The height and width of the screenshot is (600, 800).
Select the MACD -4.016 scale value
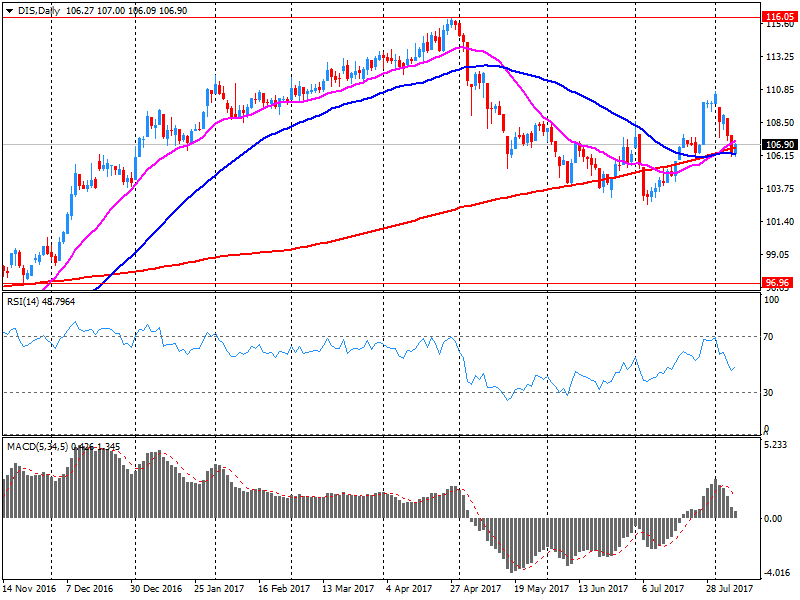(x=776, y=573)
